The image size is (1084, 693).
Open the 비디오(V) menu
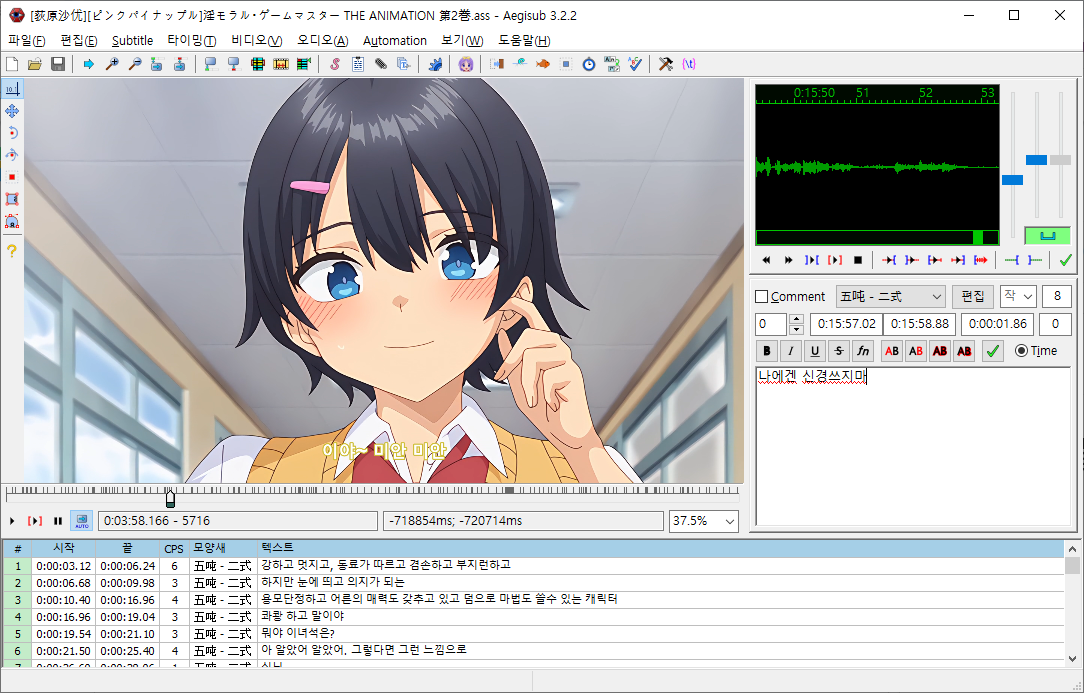pyautogui.click(x=256, y=41)
